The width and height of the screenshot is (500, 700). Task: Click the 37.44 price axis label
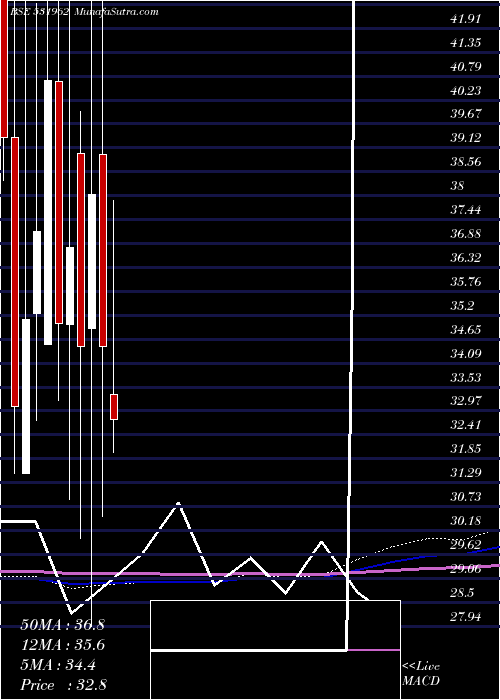point(466,210)
